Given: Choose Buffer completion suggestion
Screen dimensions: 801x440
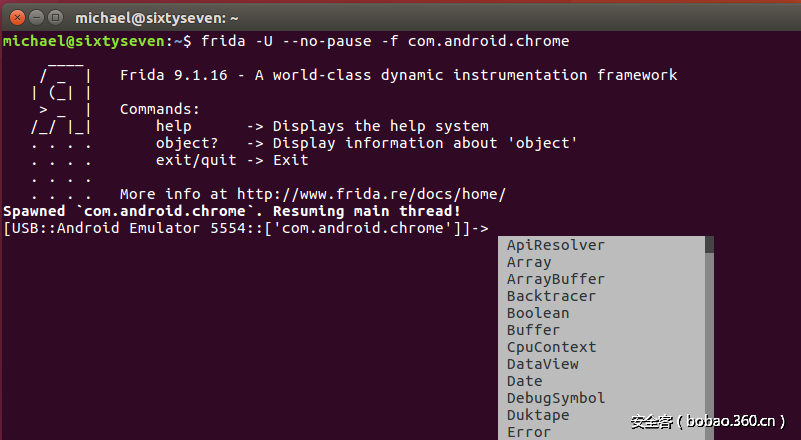Looking at the screenshot, I should (x=533, y=330).
